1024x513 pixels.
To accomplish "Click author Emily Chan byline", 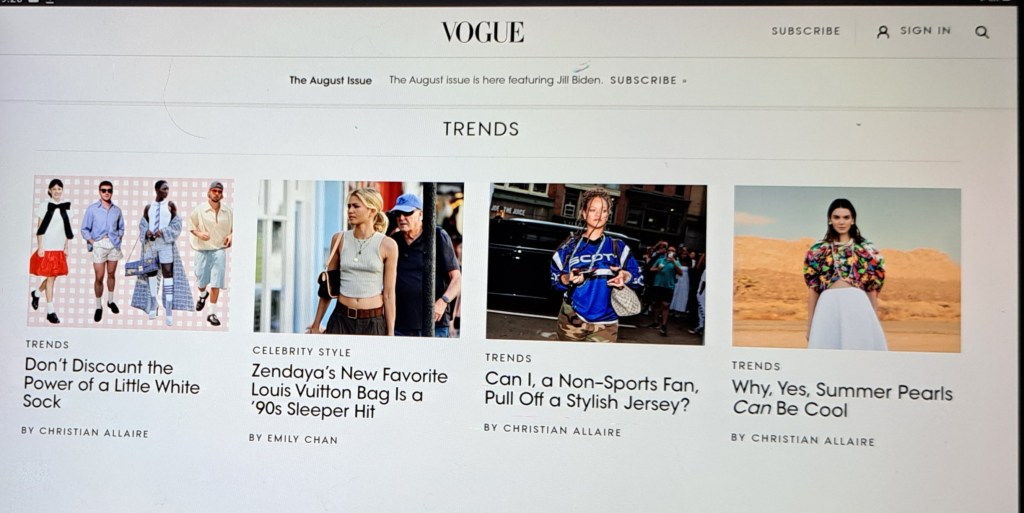I will (x=293, y=439).
